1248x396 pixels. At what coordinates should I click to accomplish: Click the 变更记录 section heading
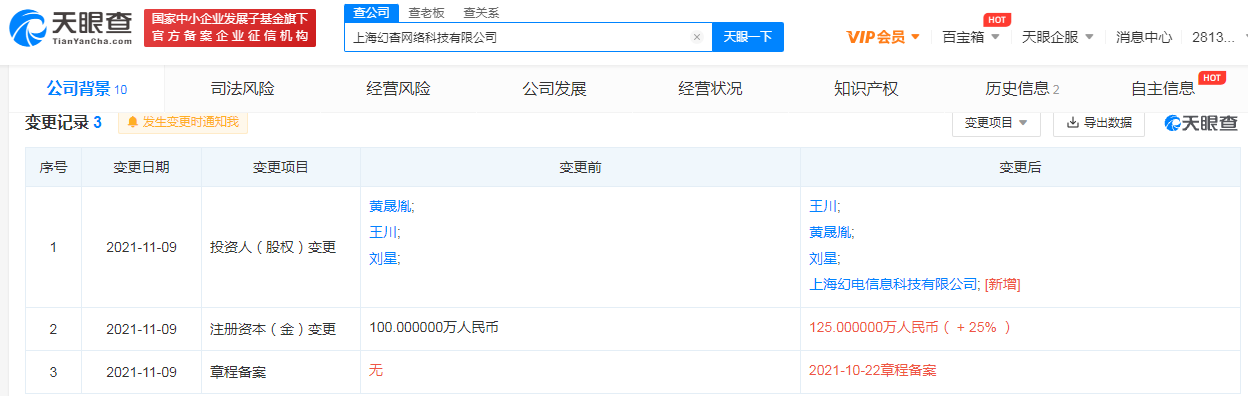63,122
